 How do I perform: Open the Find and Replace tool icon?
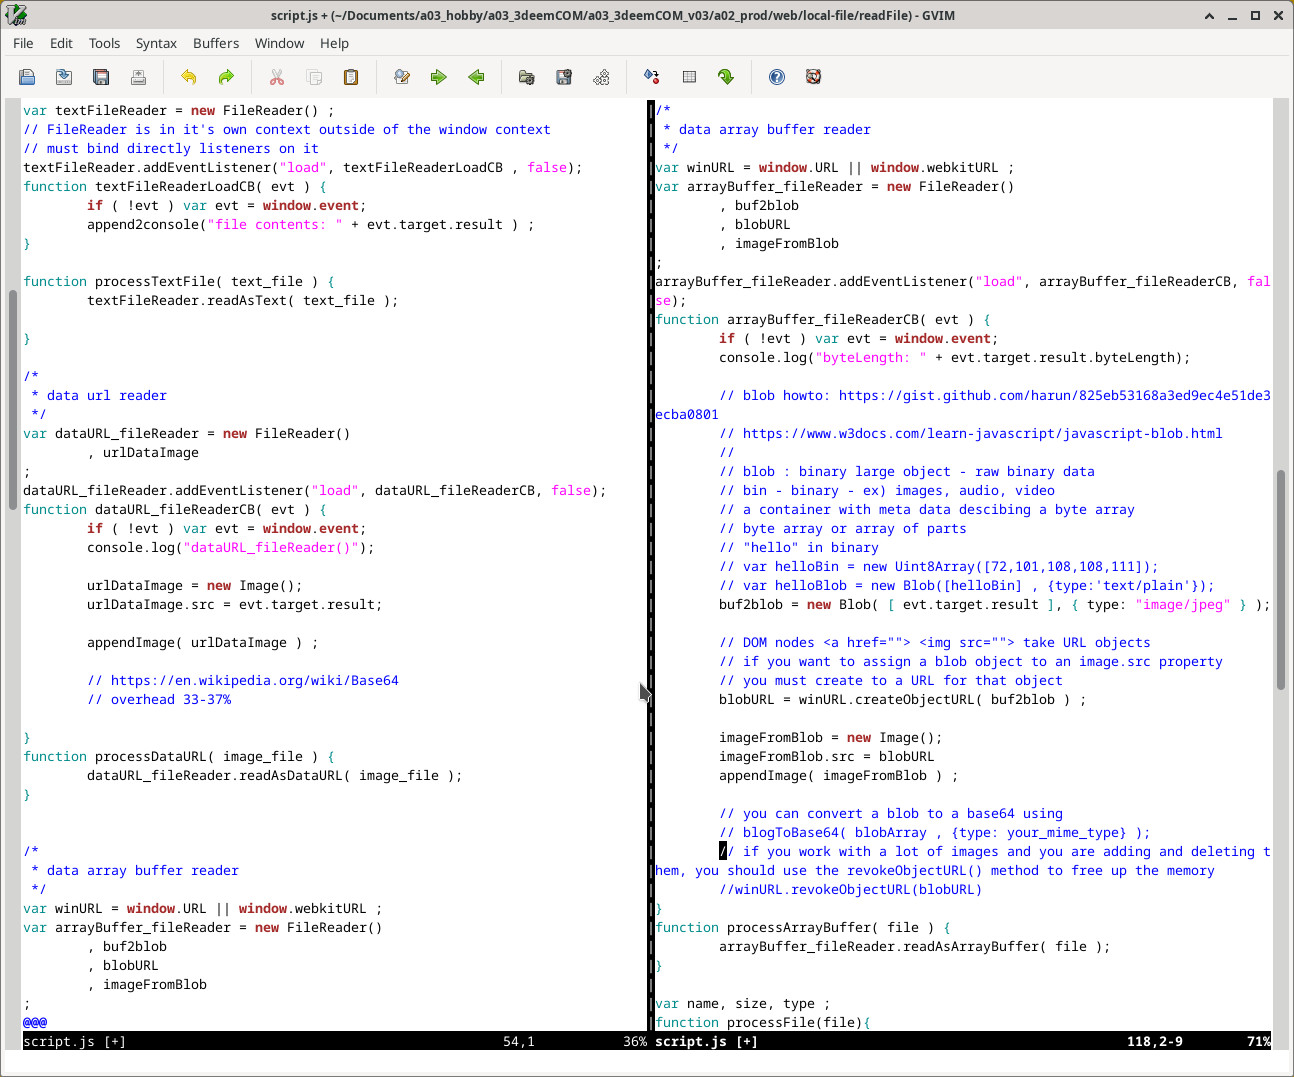tap(402, 77)
